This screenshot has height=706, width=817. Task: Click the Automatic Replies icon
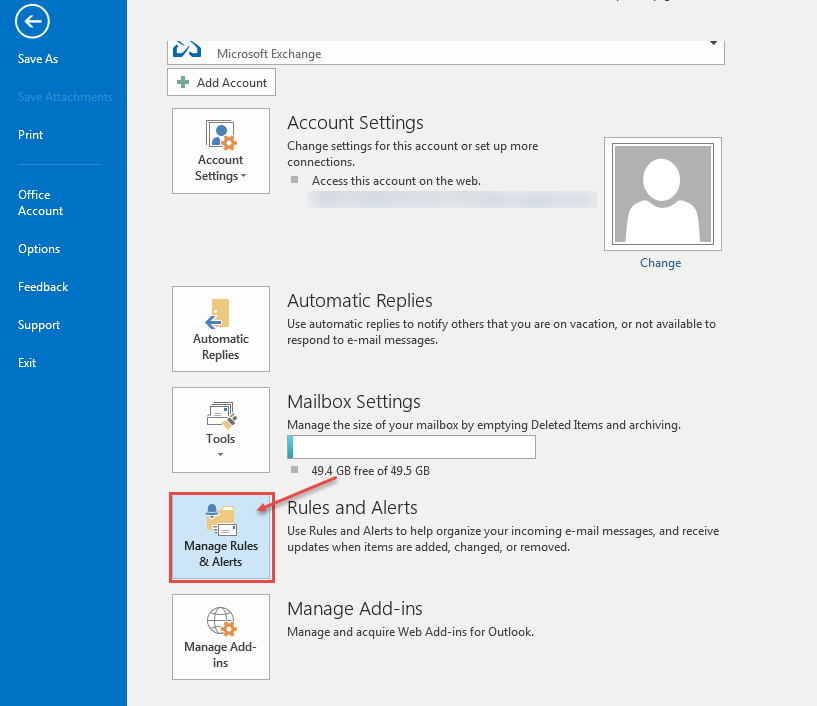pos(221,329)
